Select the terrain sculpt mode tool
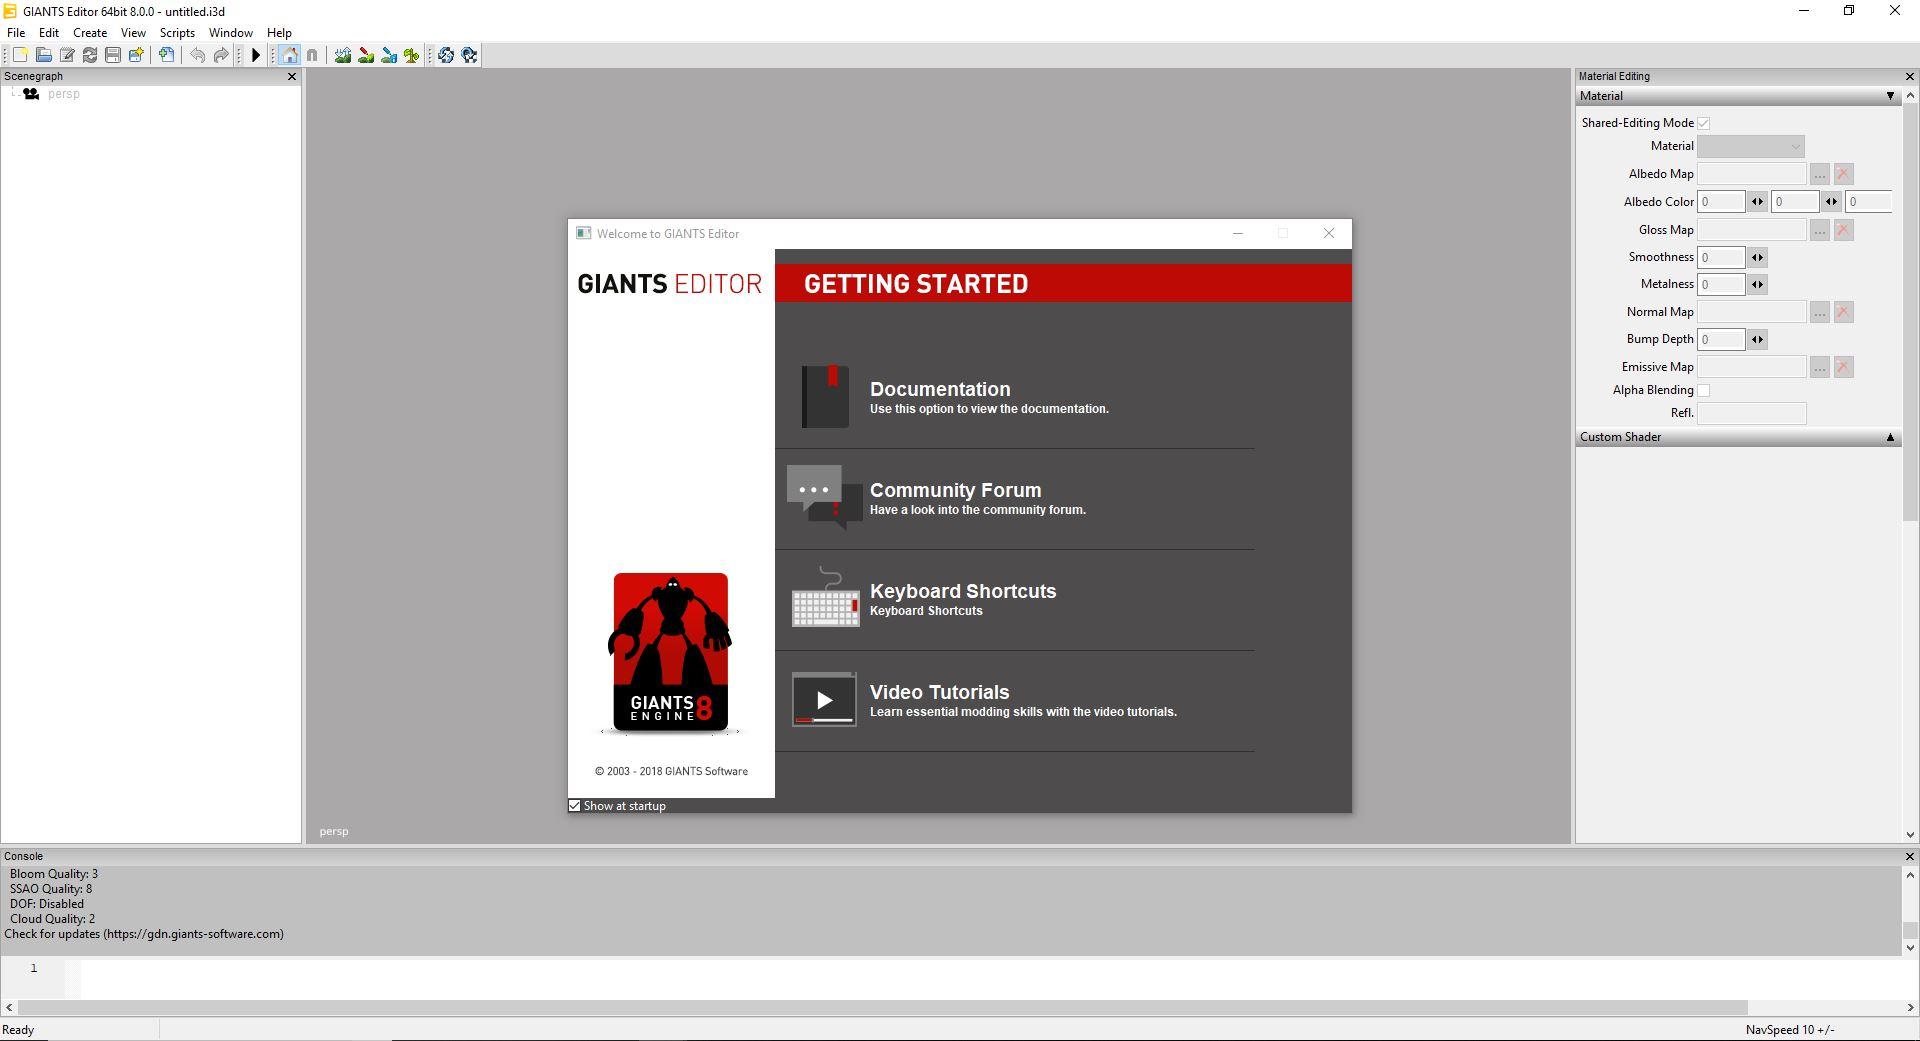The width and height of the screenshot is (1920, 1041). pyautogui.click(x=342, y=55)
